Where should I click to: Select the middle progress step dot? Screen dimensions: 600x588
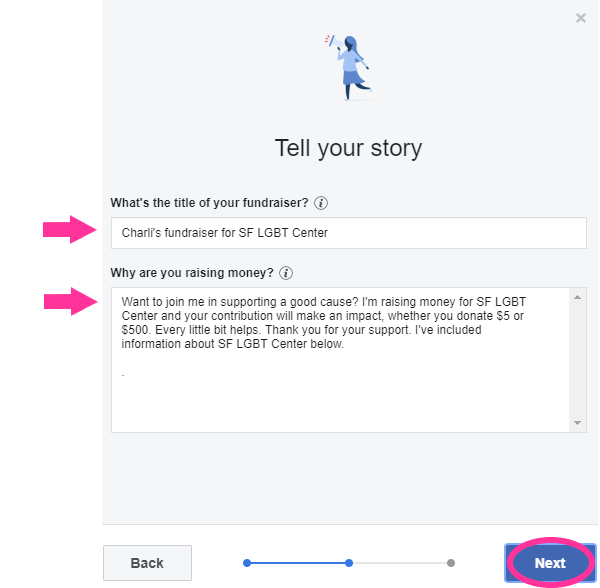[349, 563]
